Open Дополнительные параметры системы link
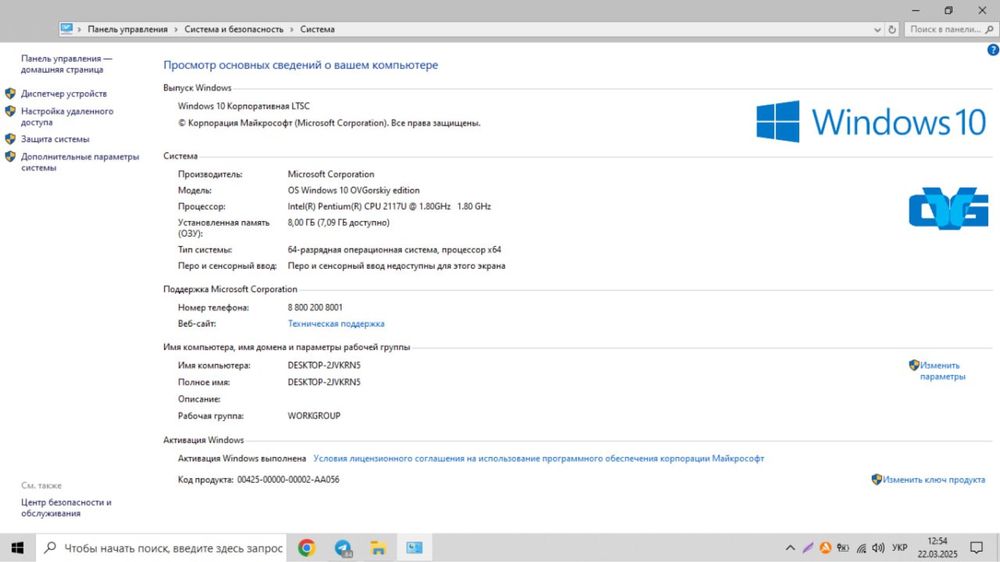 [x=80, y=162]
